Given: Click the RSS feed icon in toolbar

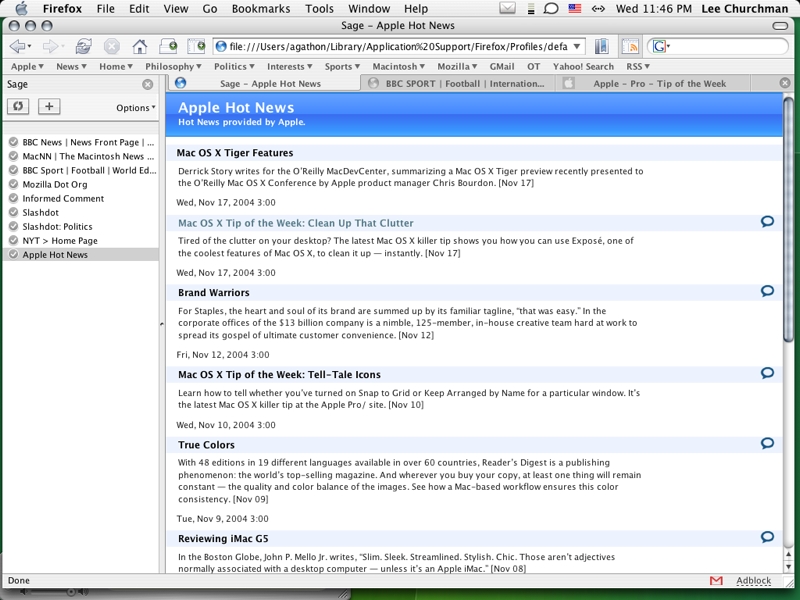Looking at the screenshot, I should pyautogui.click(x=630, y=47).
